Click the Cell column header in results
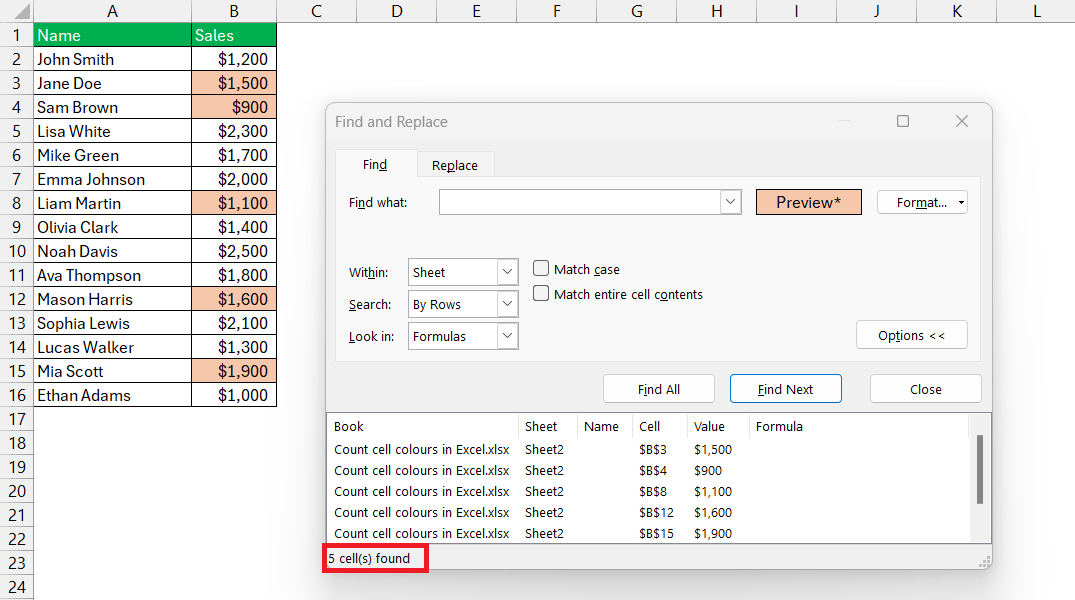The width and height of the screenshot is (1075, 600). coord(660,427)
